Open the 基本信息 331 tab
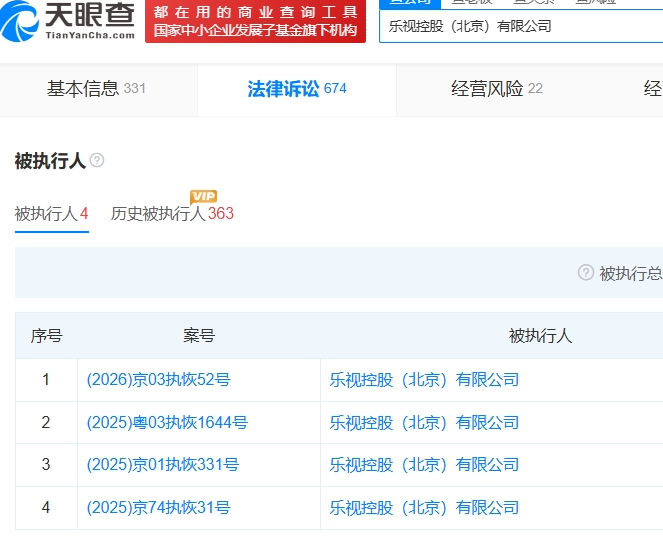Screen dimensions: 663x541 point(96,89)
